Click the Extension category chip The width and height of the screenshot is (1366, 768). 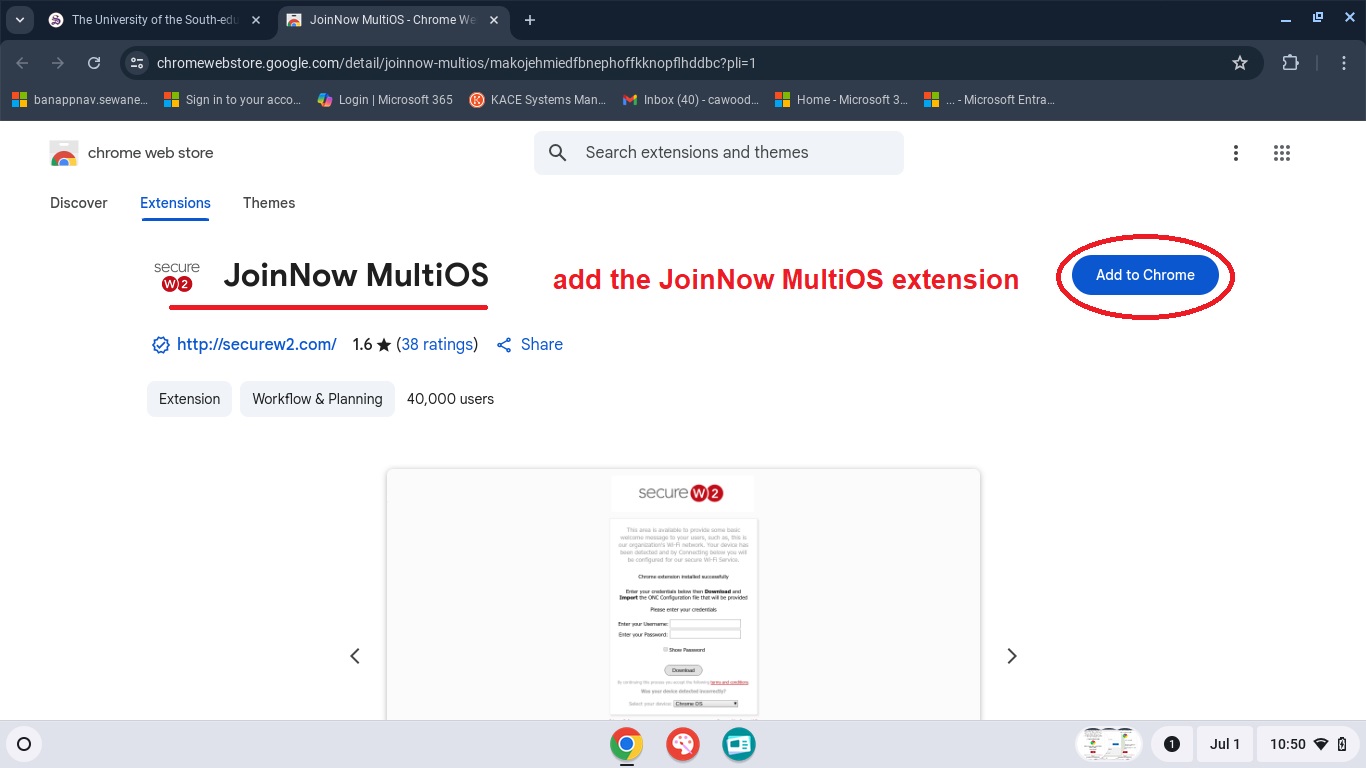coord(190,399)
